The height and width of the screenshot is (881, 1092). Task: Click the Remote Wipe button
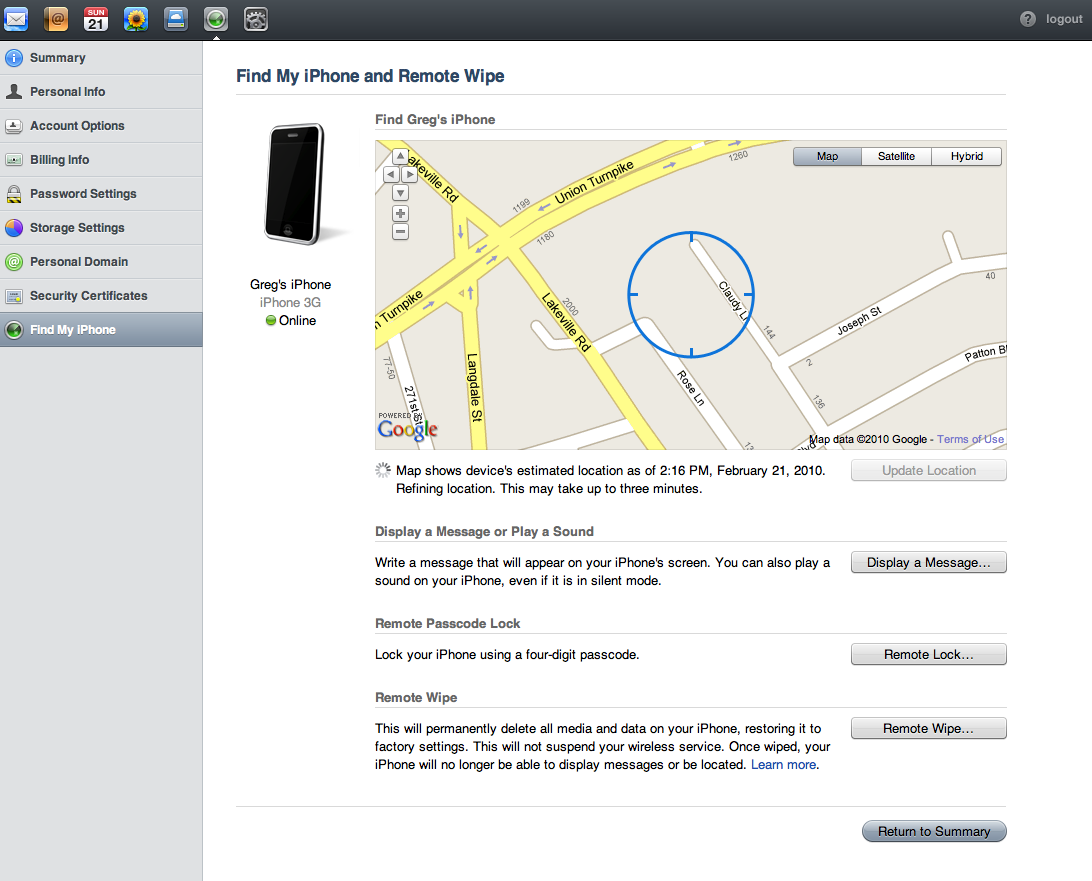(x=928, y=728)
